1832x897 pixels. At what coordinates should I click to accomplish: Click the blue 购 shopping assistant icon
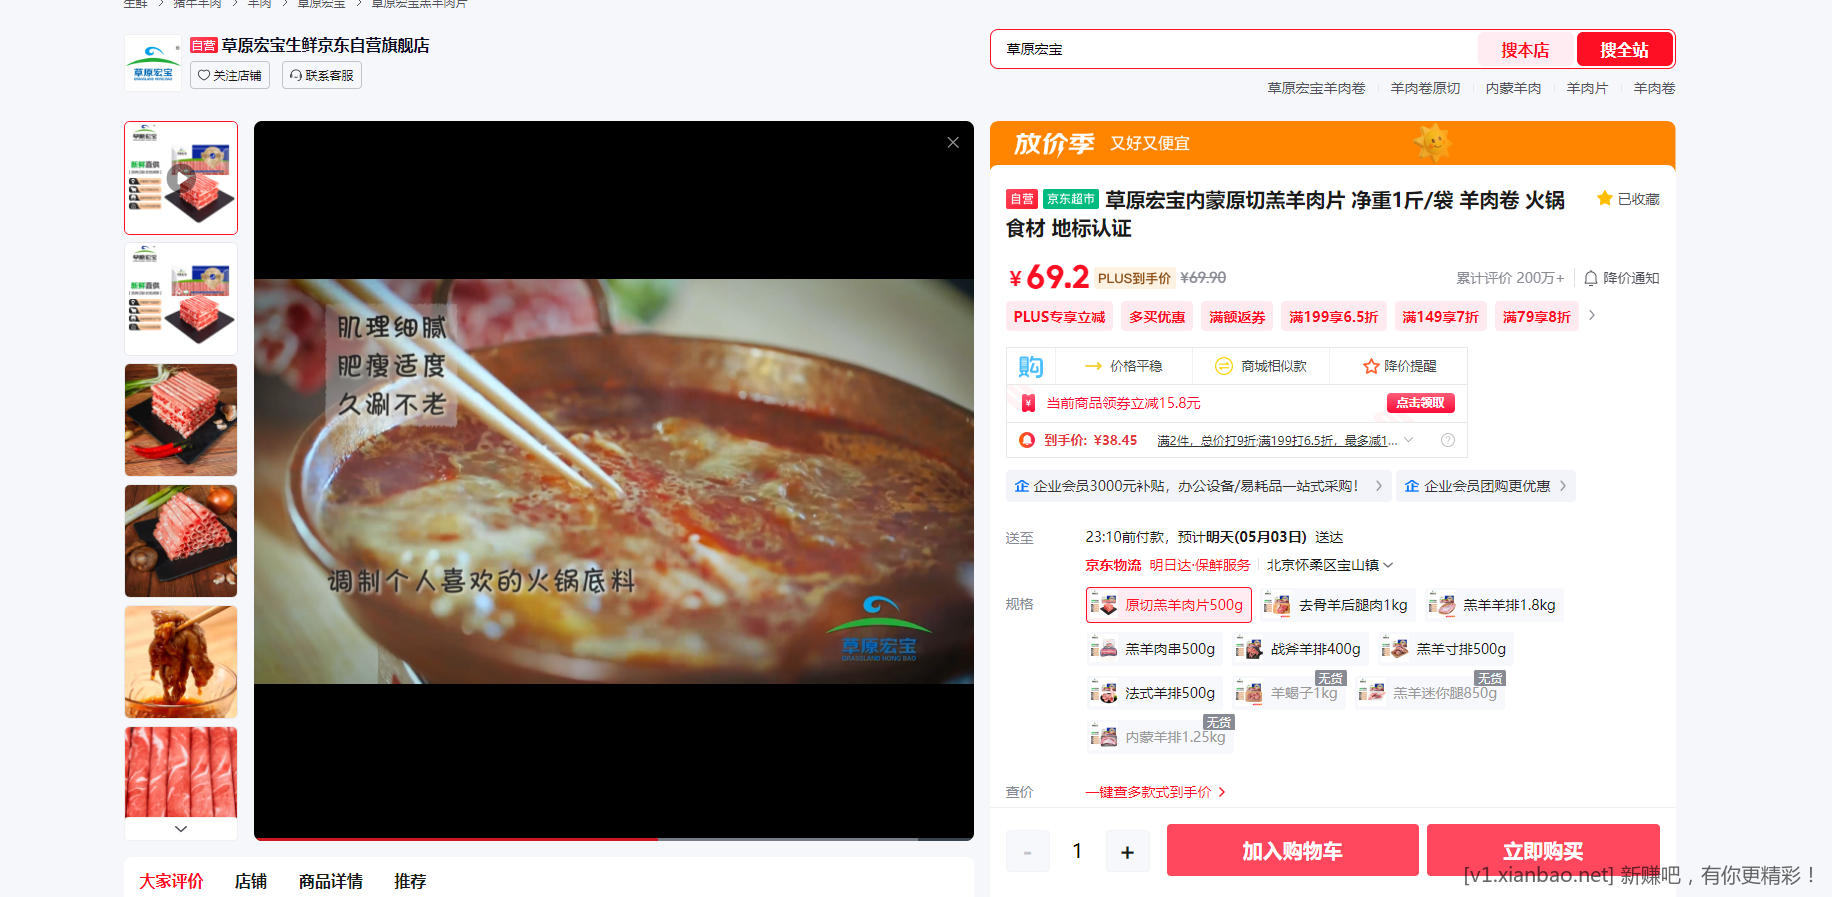1031,366
